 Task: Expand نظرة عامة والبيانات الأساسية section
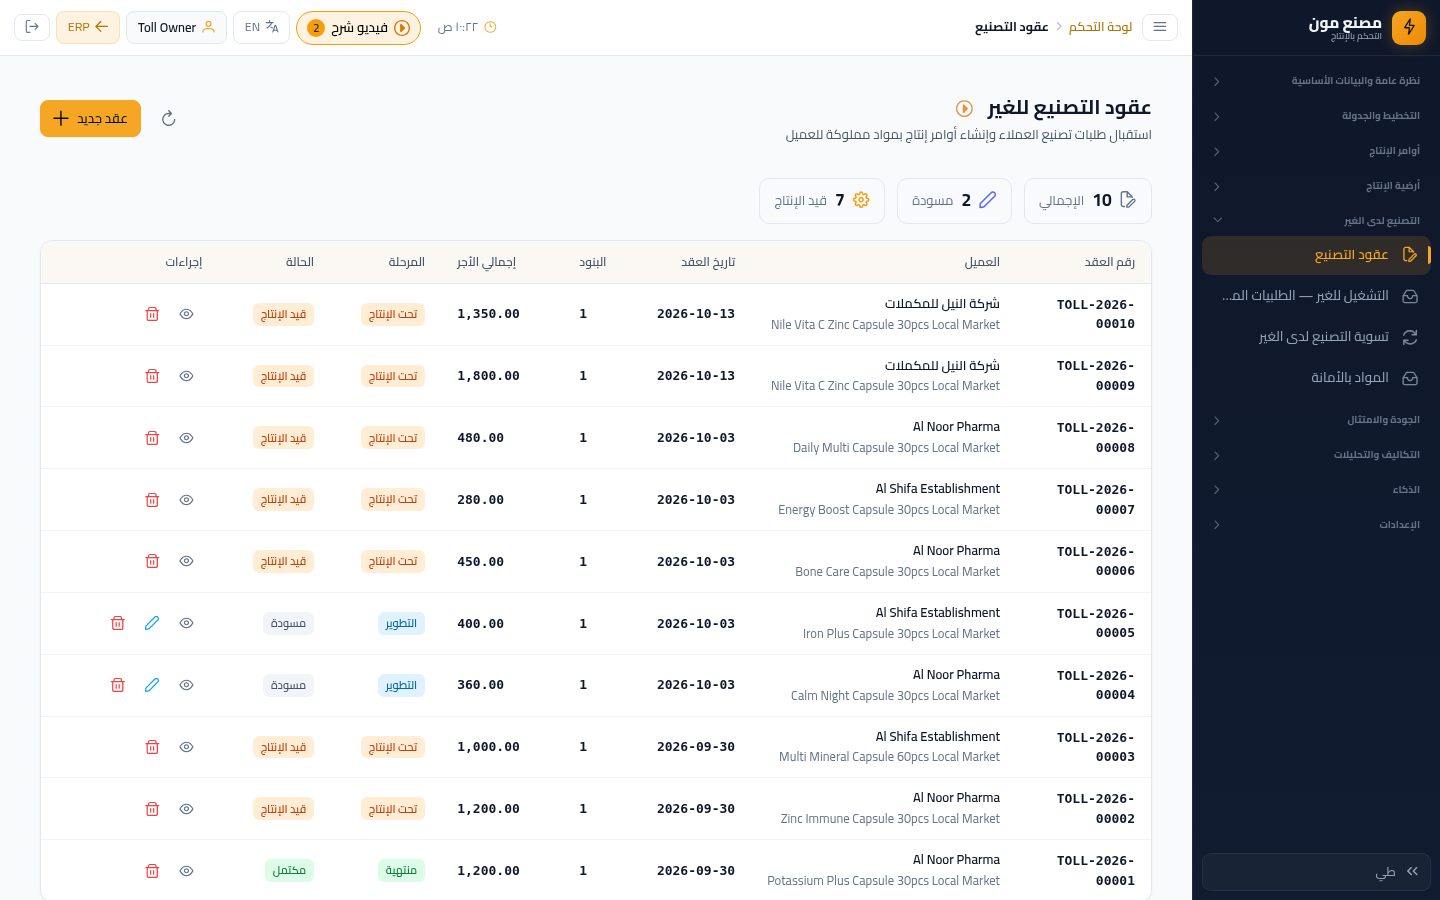point(1316,81)
